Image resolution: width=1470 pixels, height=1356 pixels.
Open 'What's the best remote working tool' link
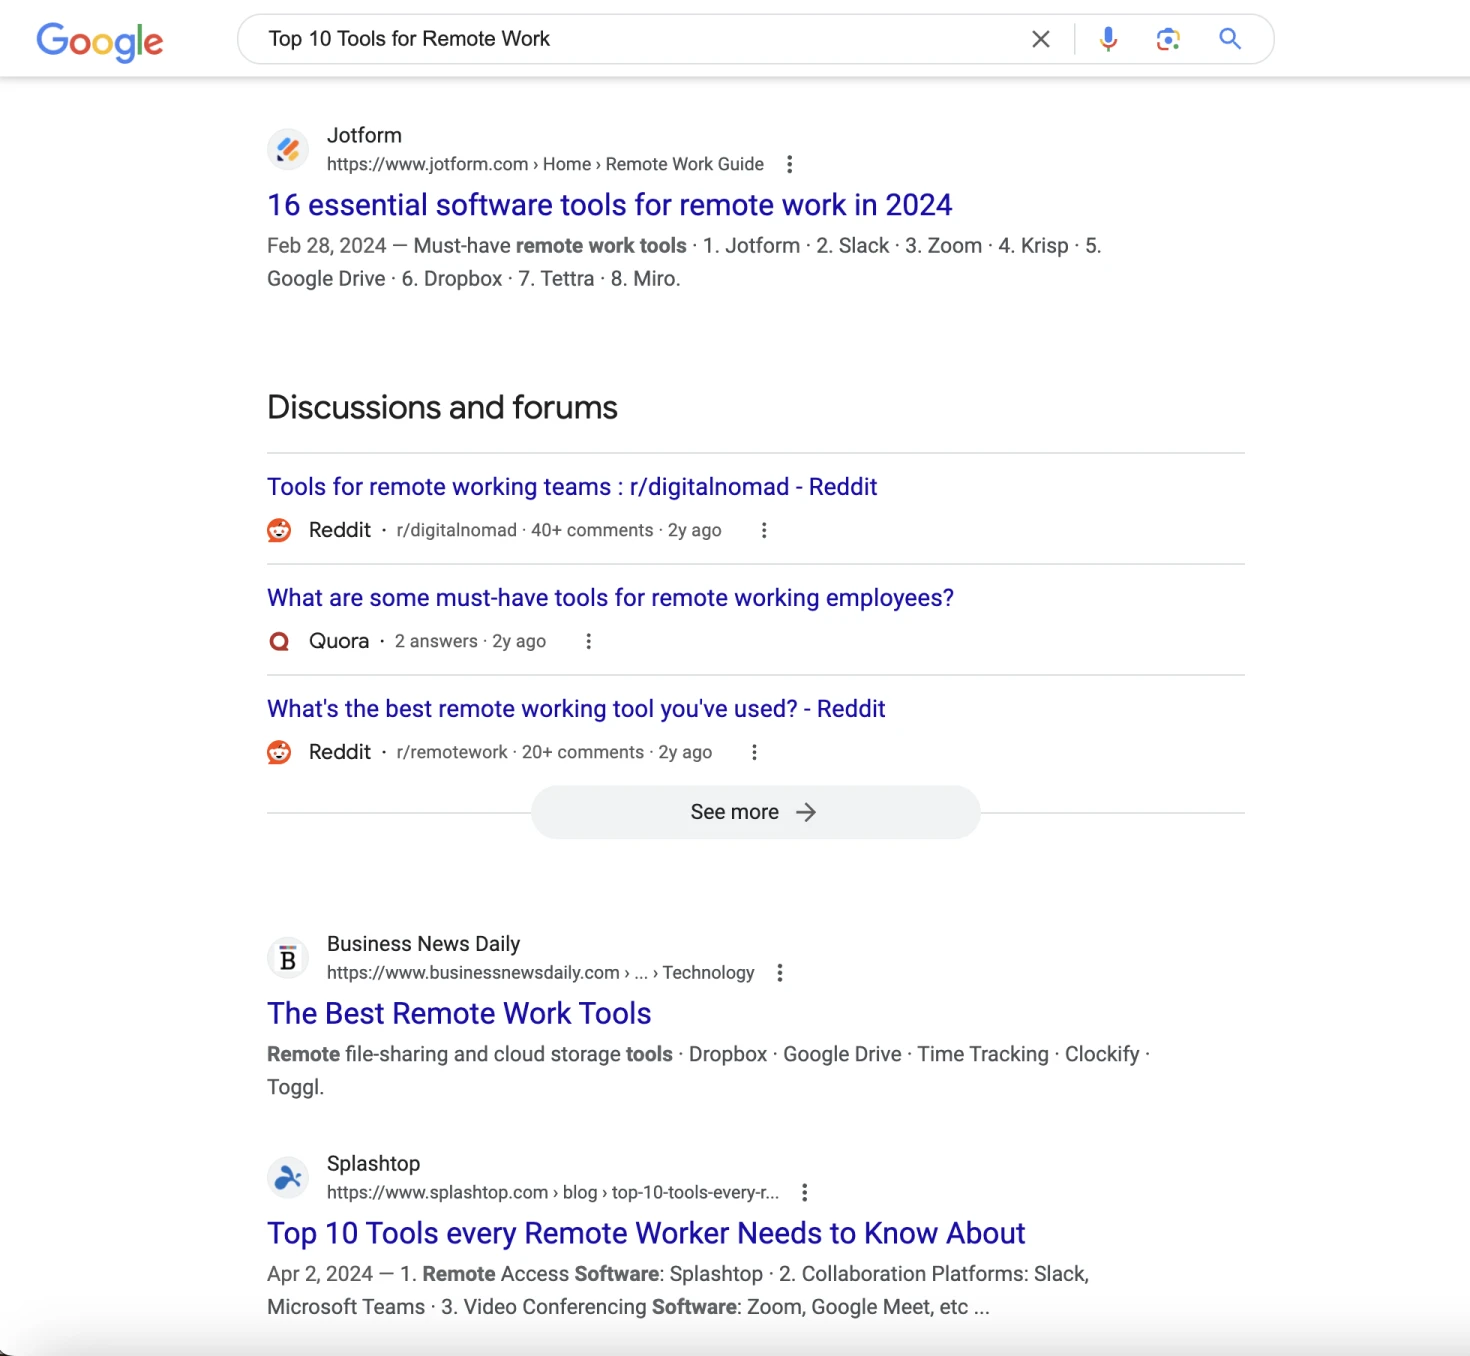click(576, 709)
